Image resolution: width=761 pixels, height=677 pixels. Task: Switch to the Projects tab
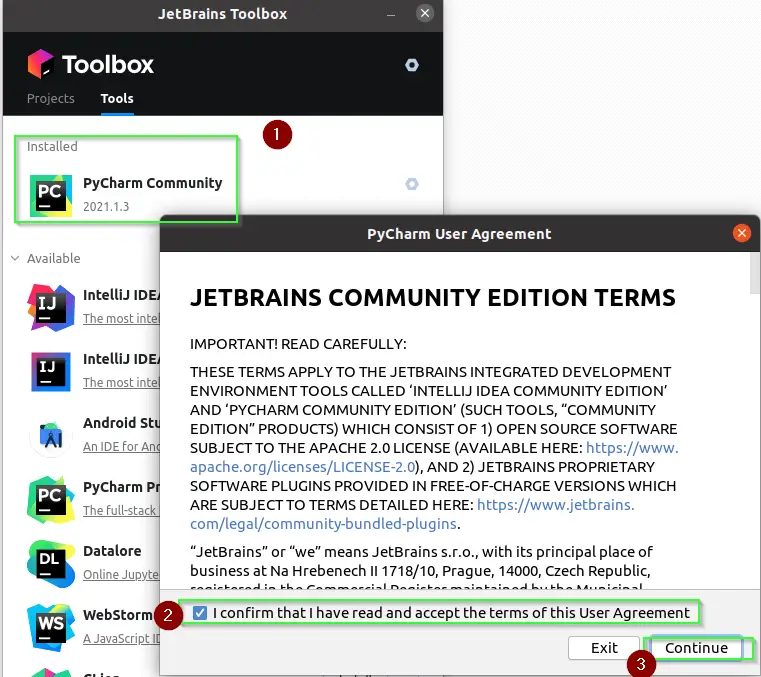point(50,99)
